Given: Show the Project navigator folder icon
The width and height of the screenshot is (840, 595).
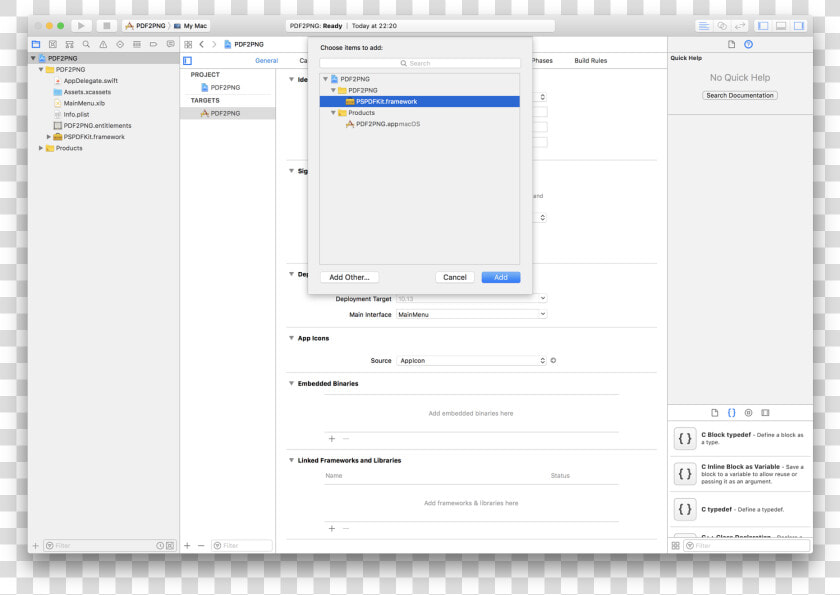Looking at the screenshot, I should coord(36,44).
